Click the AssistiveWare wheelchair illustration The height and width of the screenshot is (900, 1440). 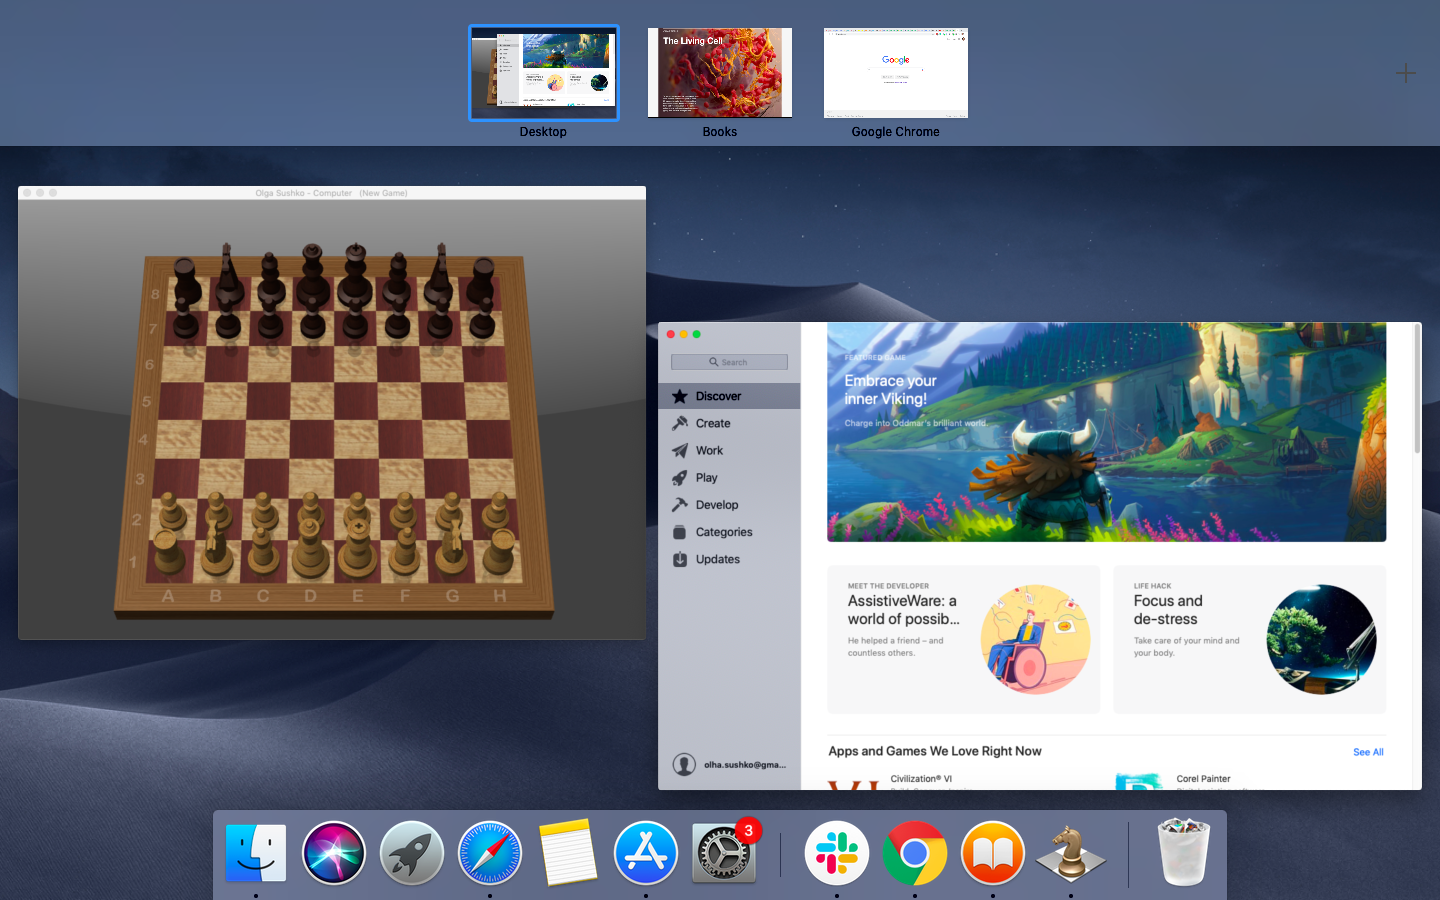click(1035, 640)
